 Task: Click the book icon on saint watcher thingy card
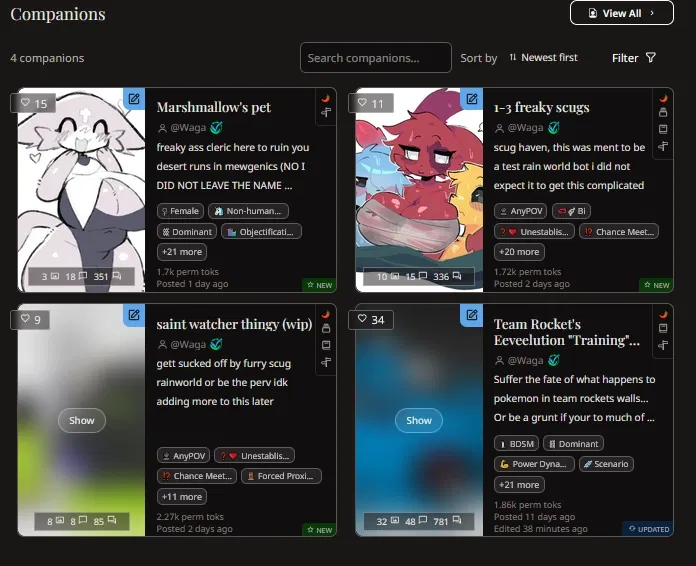[x=326, y=345]
